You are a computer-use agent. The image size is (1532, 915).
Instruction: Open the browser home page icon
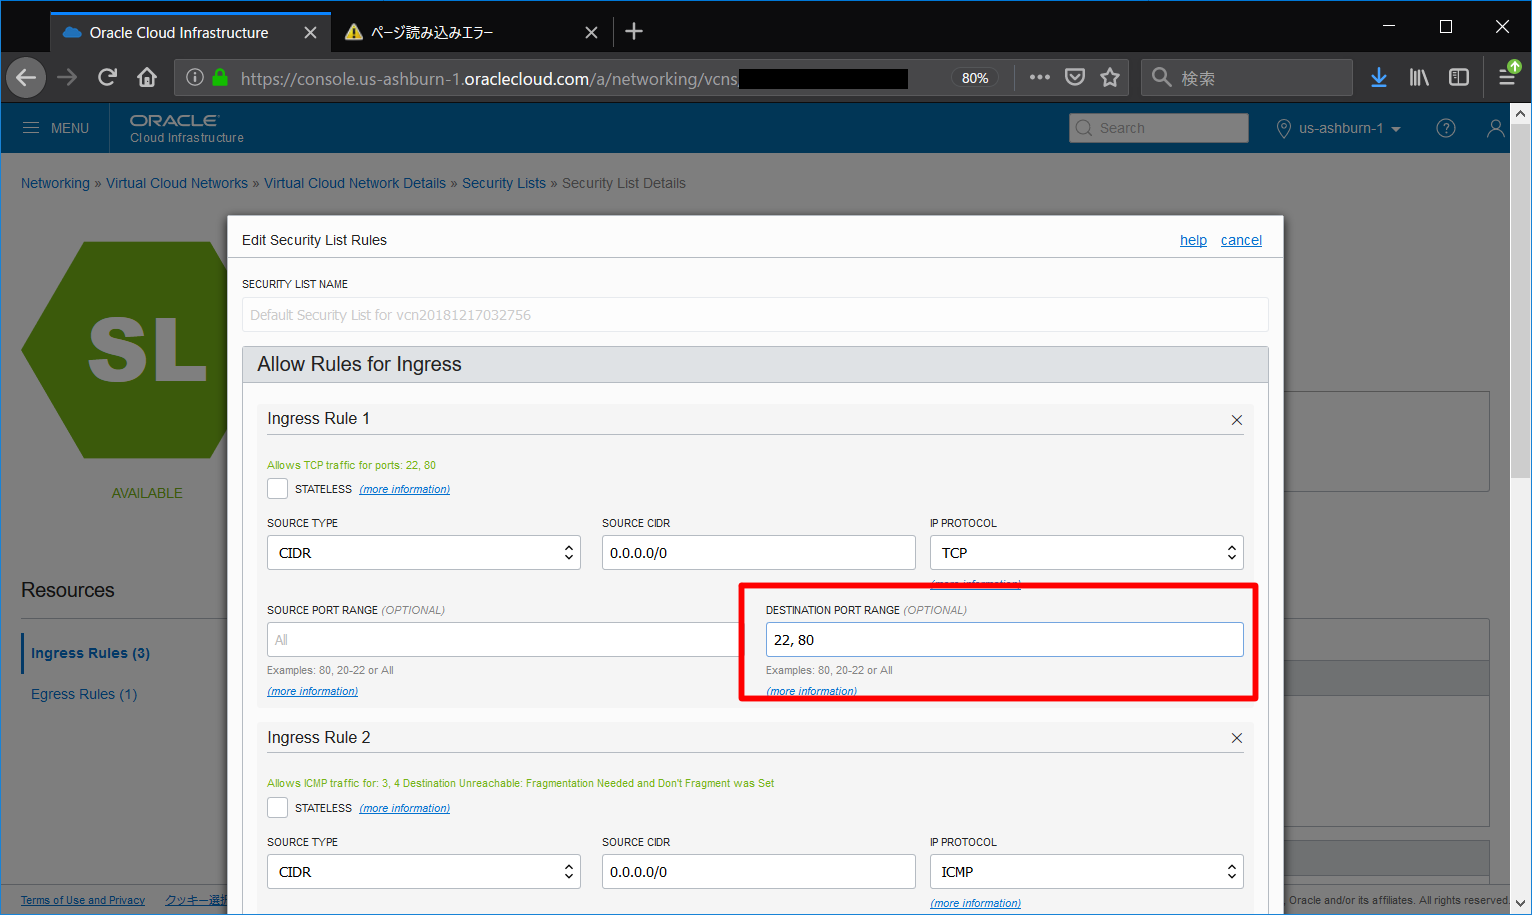[x=147, y=77]
